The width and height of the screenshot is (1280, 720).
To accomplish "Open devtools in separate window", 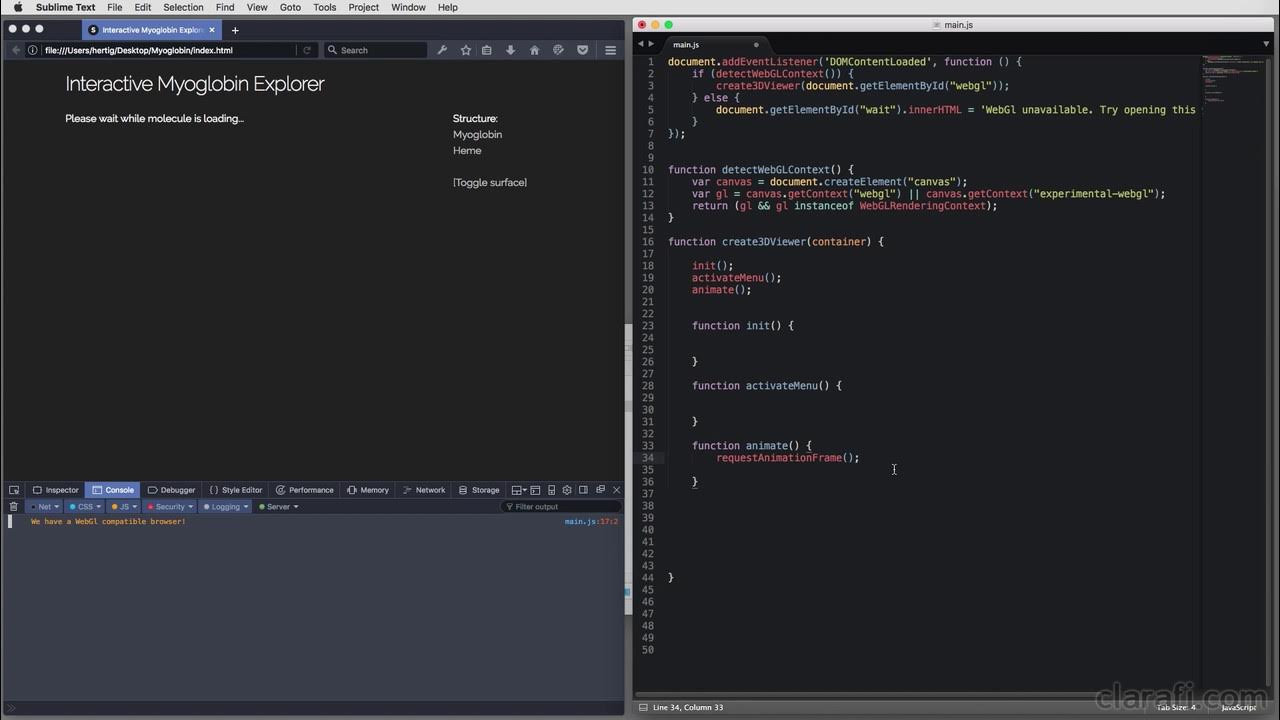I will click(600, 490).
